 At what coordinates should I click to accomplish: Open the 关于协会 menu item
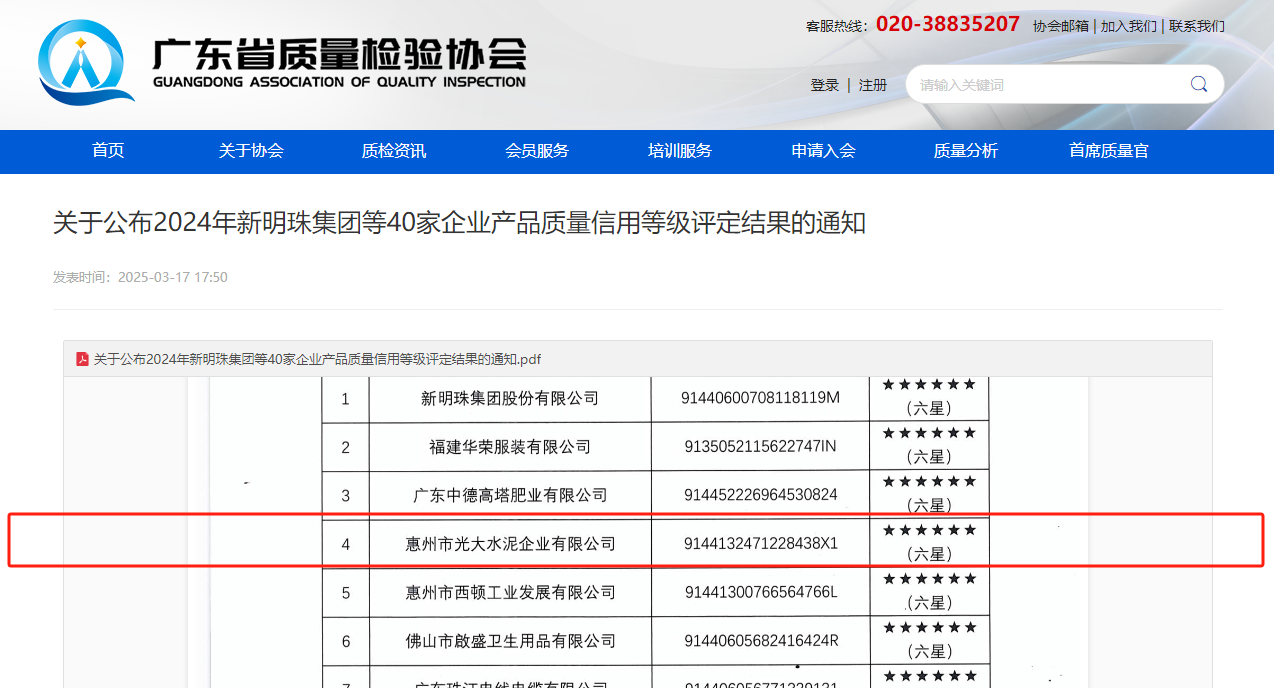(x=251, y=151)
